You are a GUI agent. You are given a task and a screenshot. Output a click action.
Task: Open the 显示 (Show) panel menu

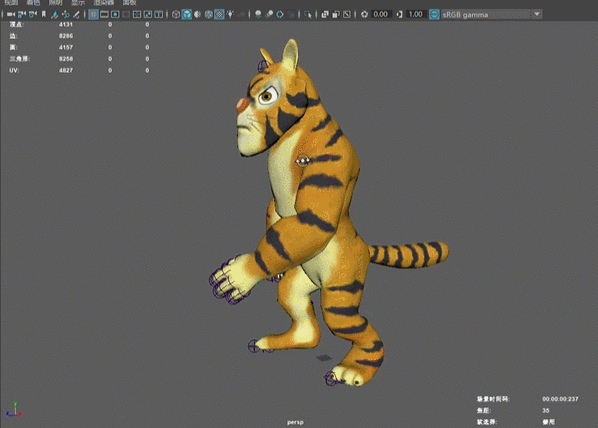coord(78,3)
